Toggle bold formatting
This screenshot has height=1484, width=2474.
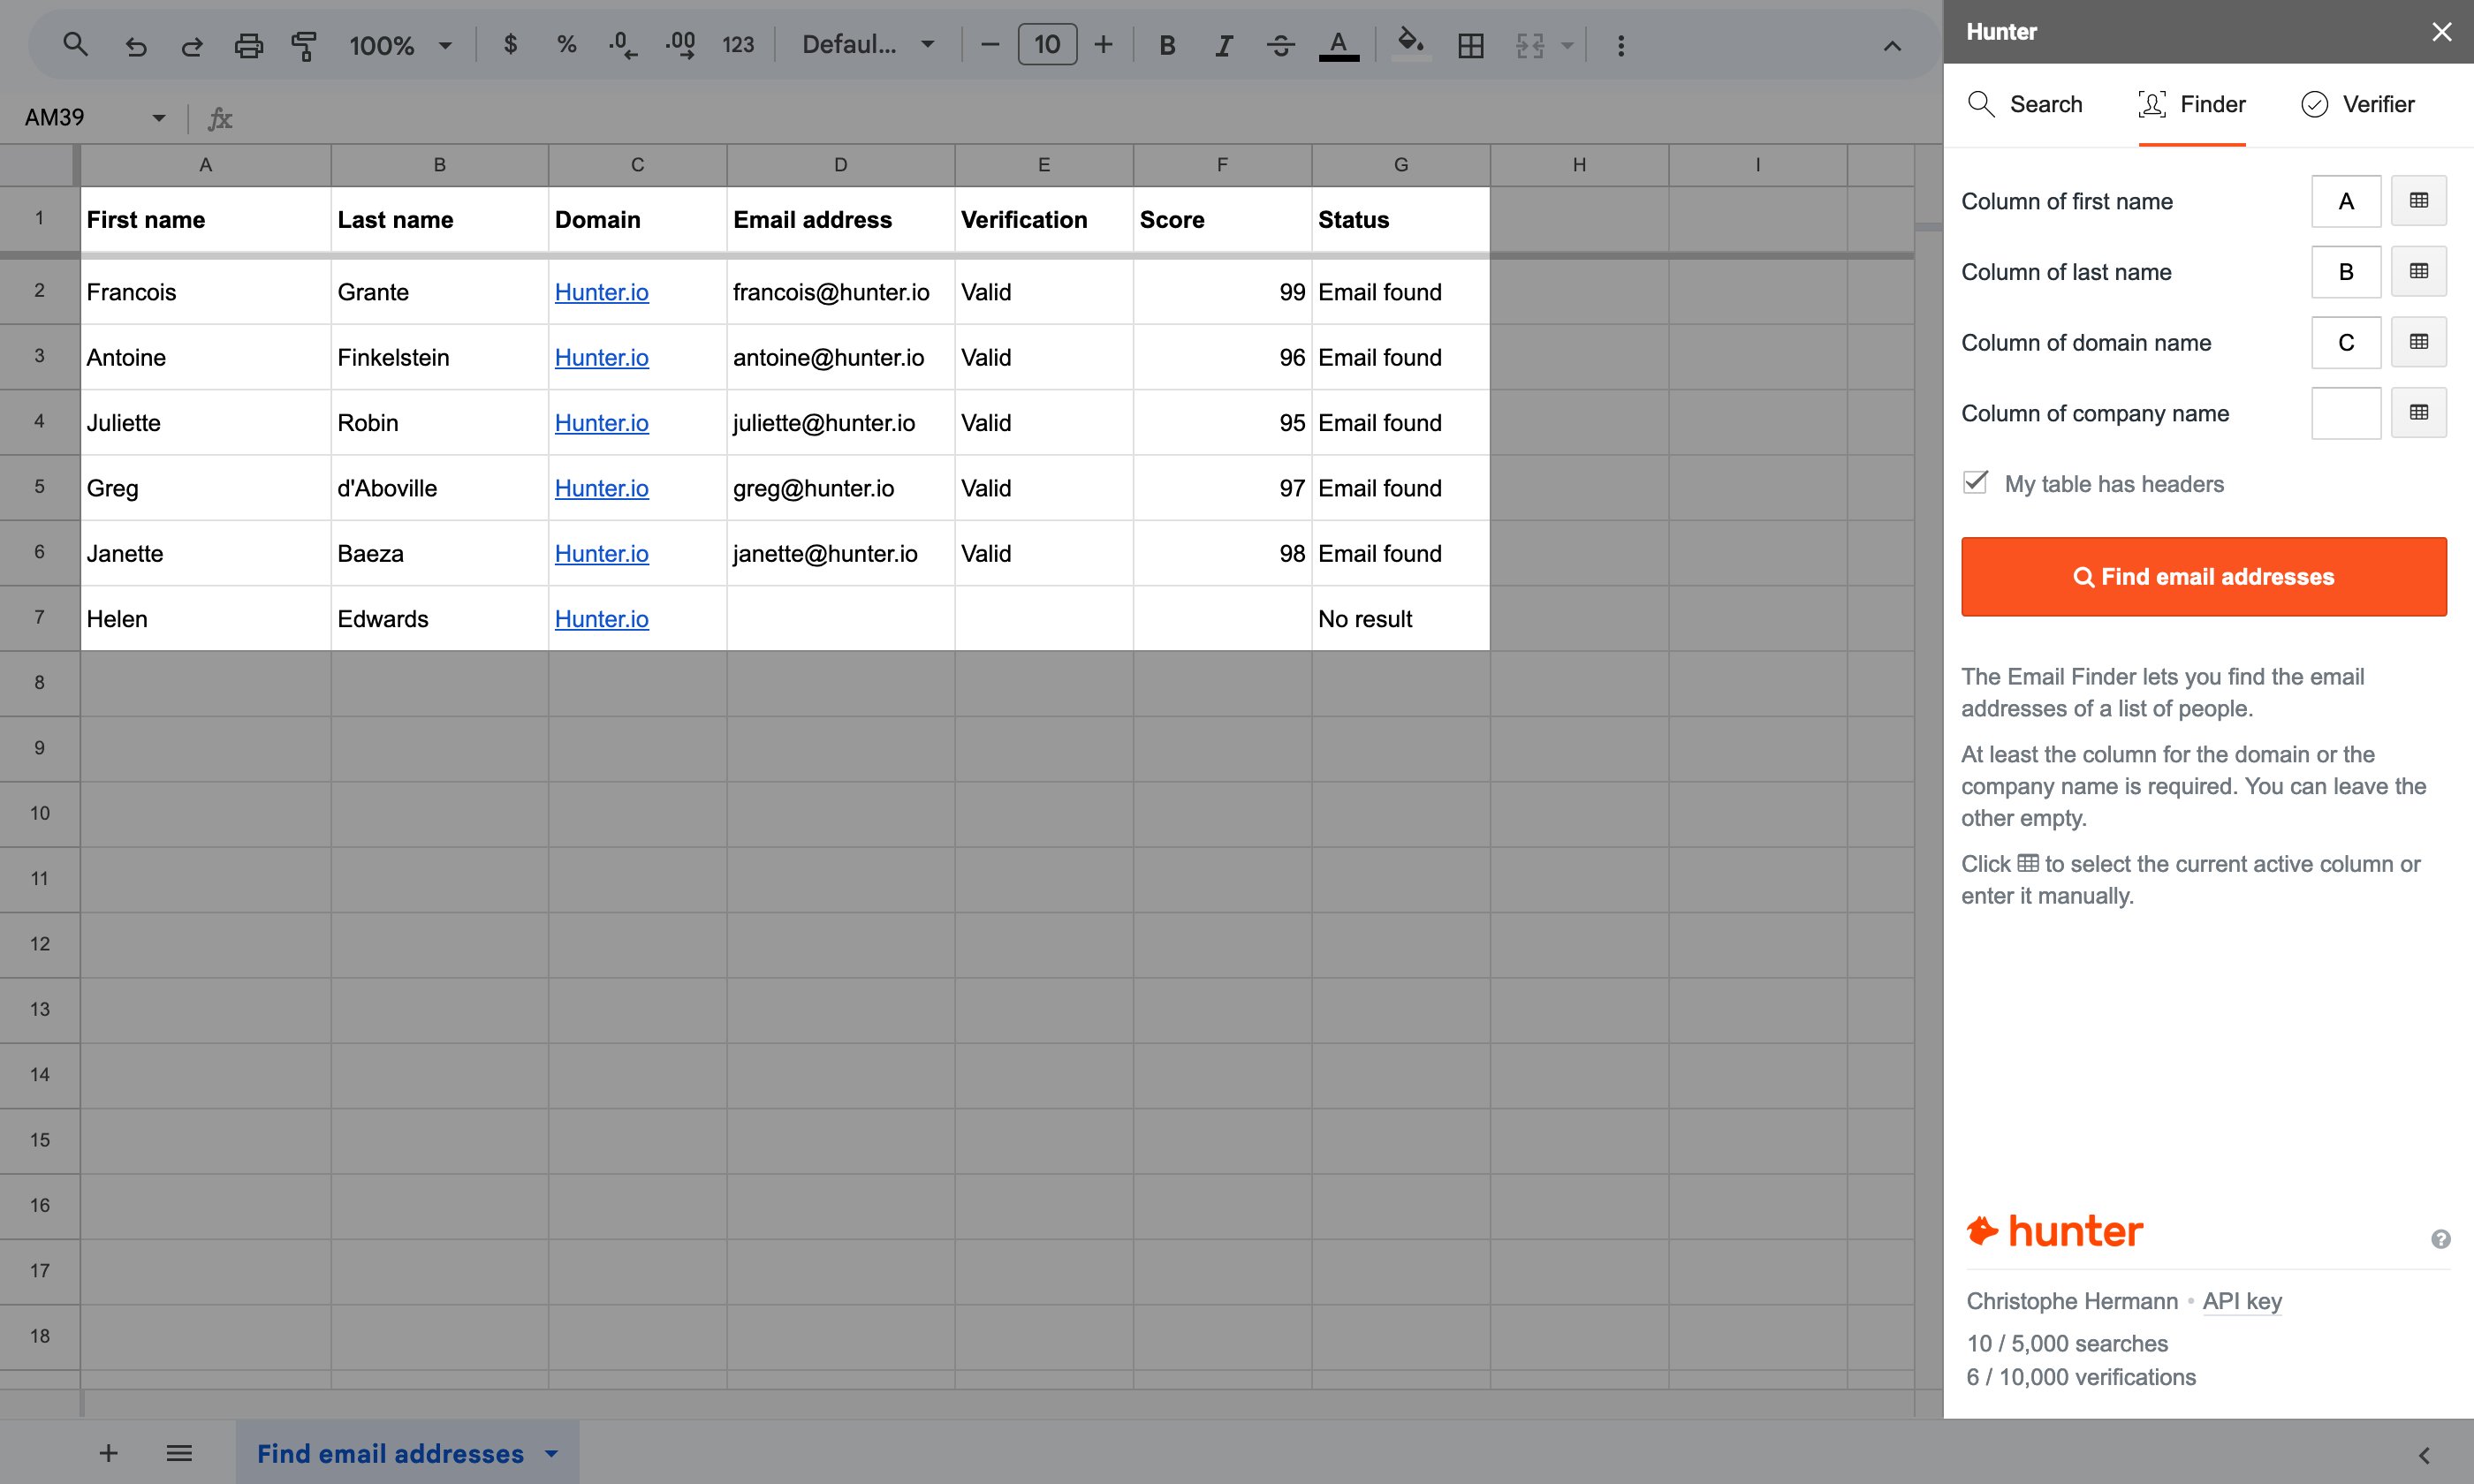click(x=1167, y=45)
